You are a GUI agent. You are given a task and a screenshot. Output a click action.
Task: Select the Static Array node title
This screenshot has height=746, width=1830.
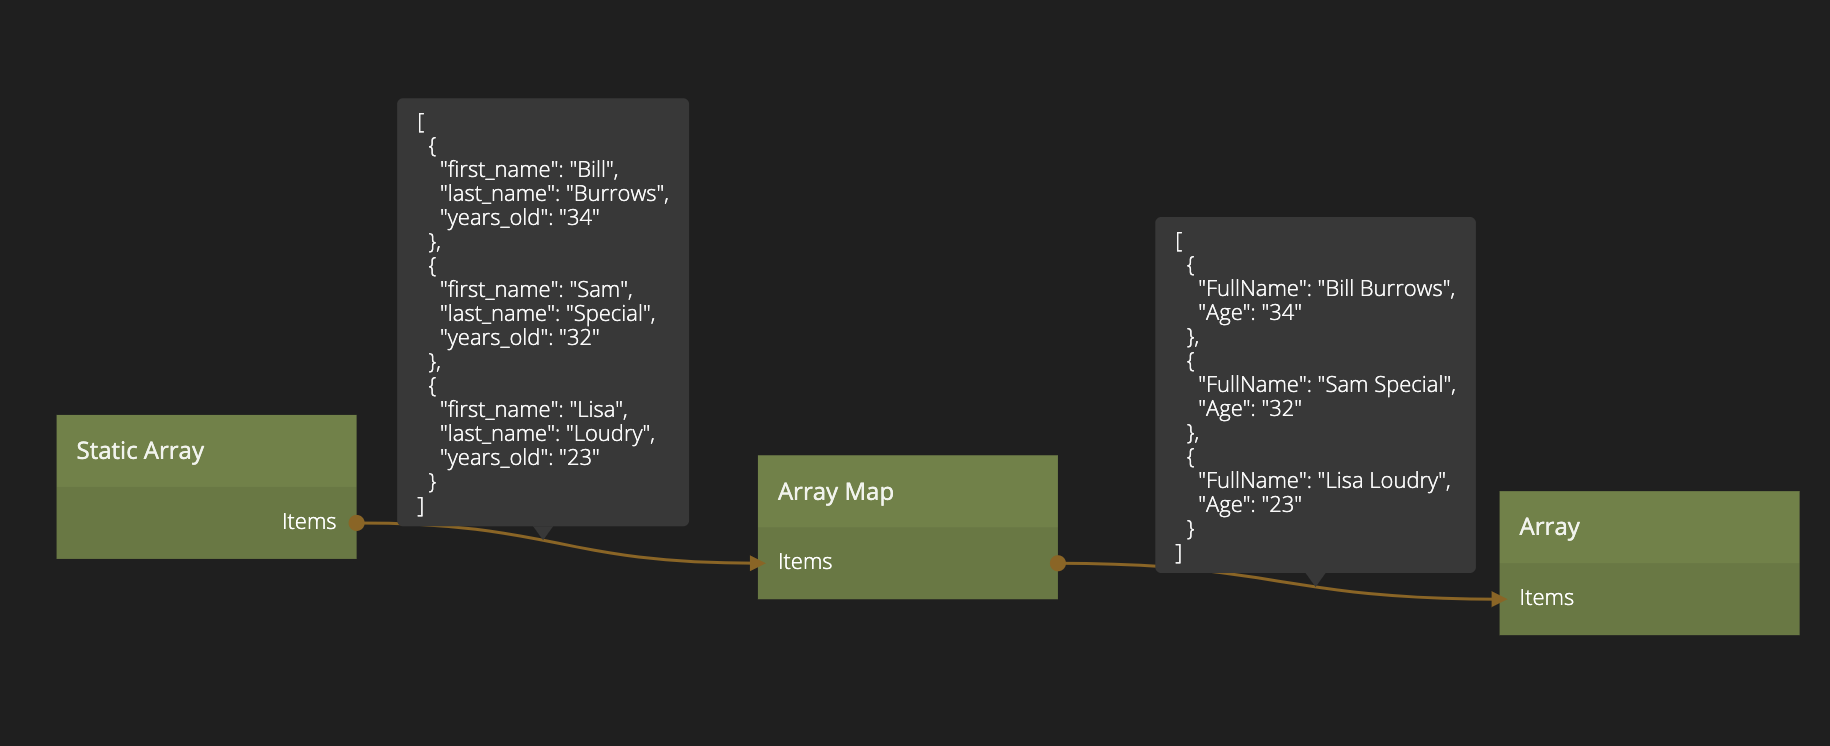click(140, 451)
